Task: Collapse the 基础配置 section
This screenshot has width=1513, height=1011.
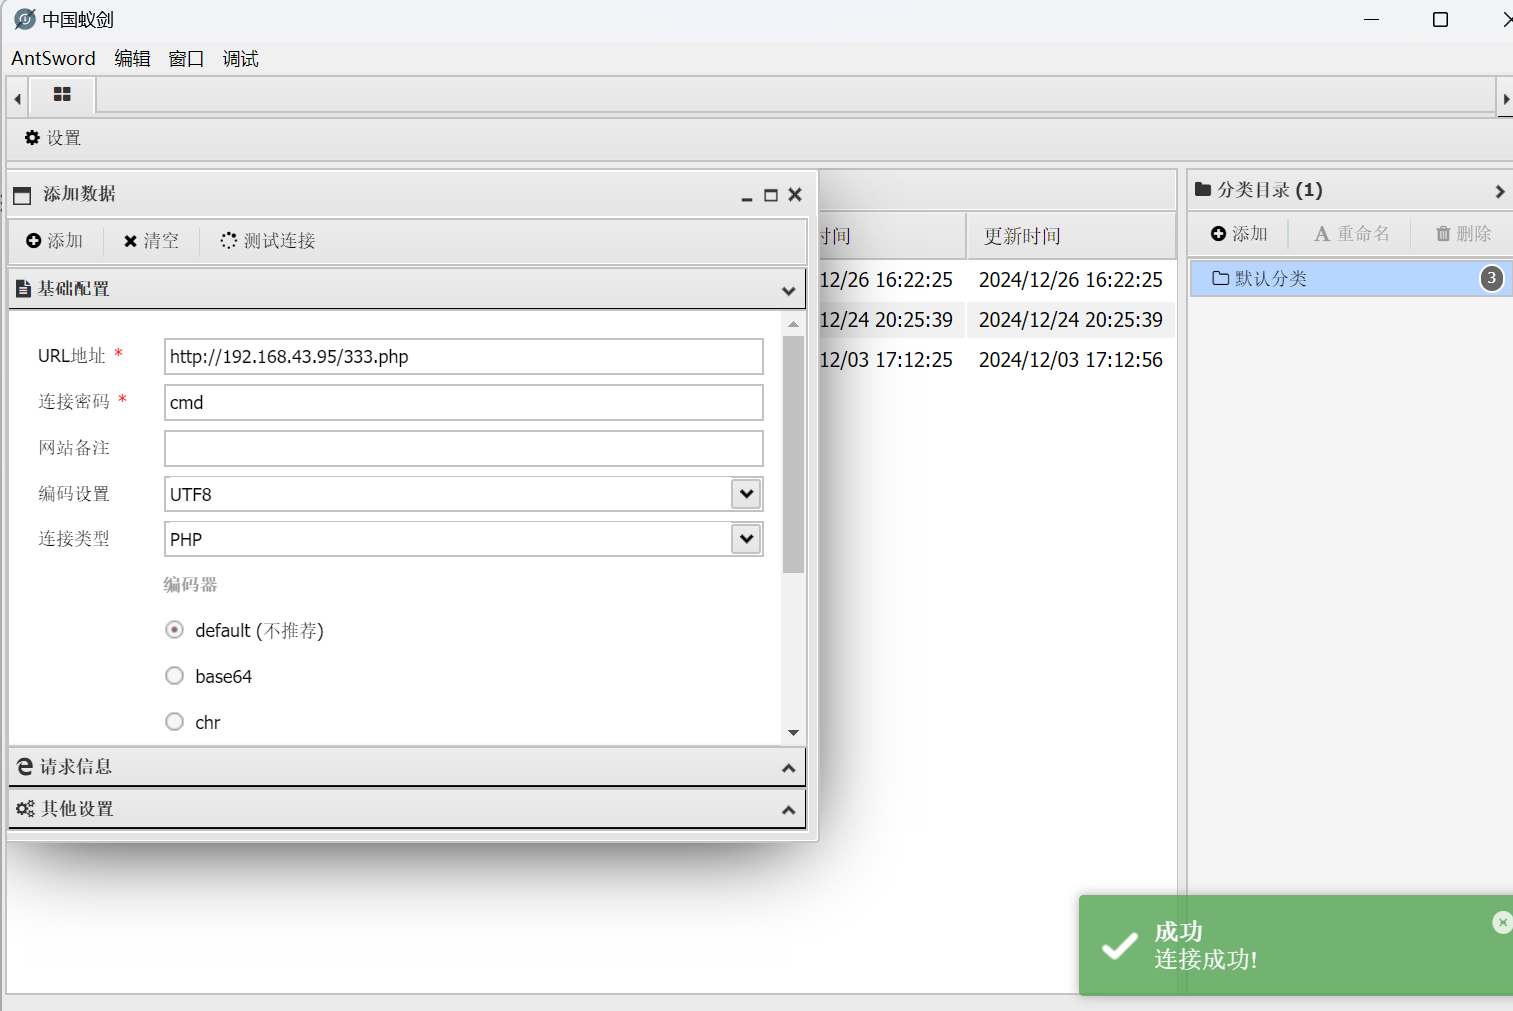Action: click(788, 291)
